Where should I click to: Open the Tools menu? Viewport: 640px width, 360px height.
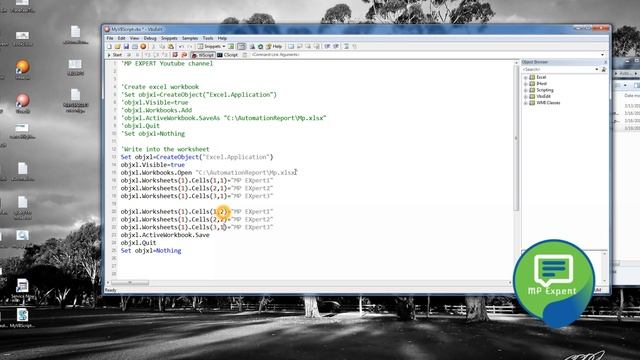[208, 38]
